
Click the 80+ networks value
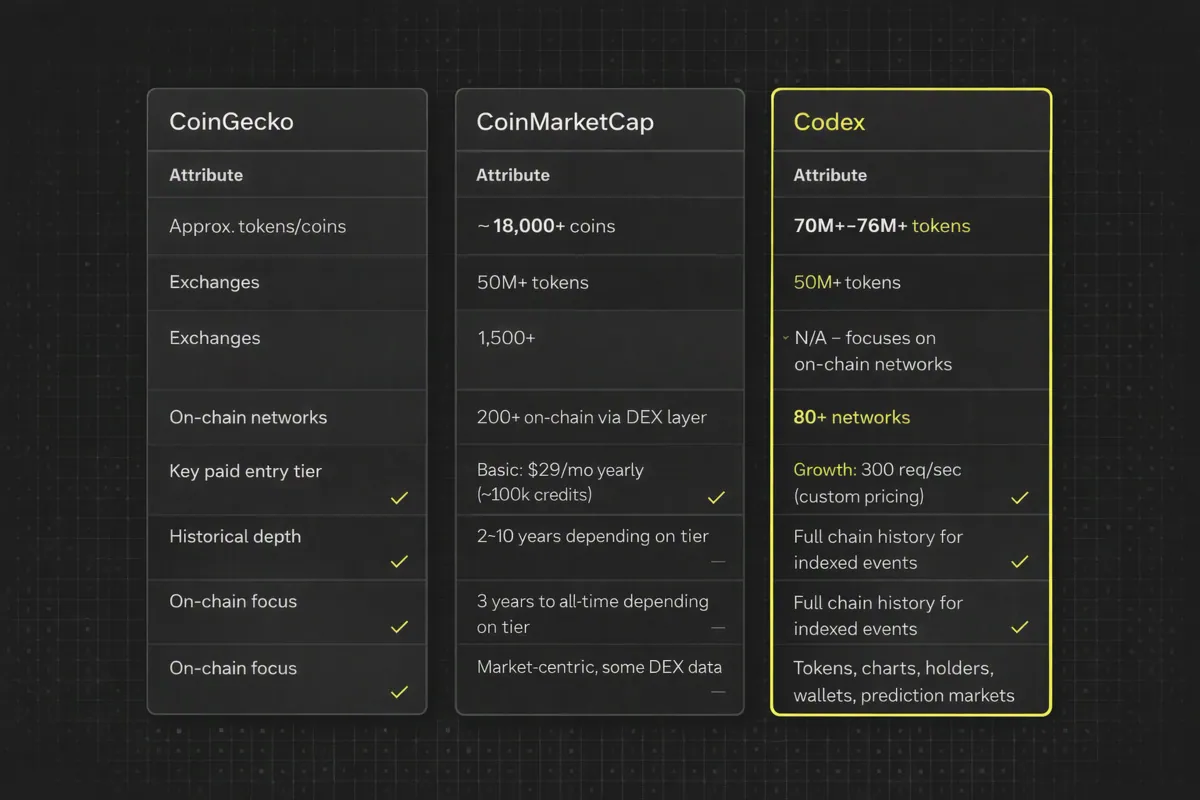click(x=852, y=417)
